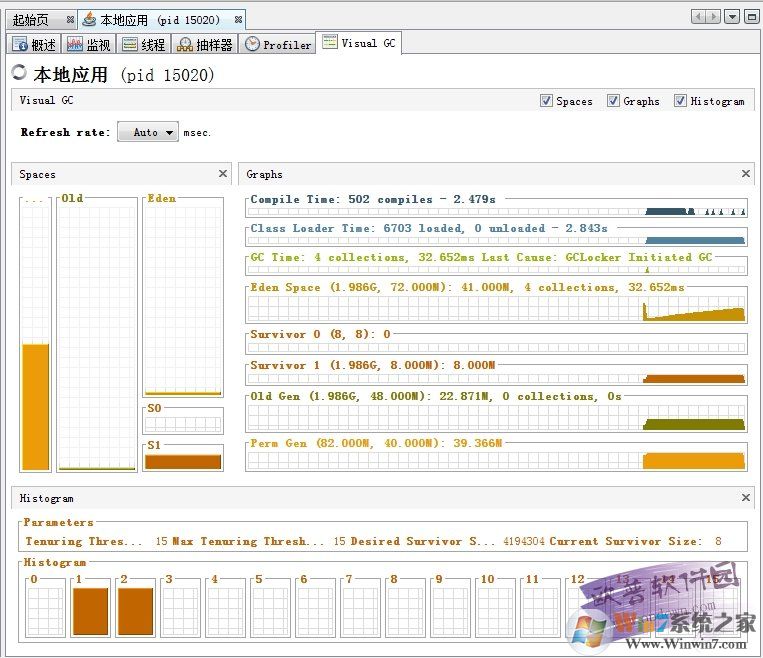The height and width of the screenshot is (658, 763).
Task: Switch to the 概述 tab
Action: coord(35,45)
